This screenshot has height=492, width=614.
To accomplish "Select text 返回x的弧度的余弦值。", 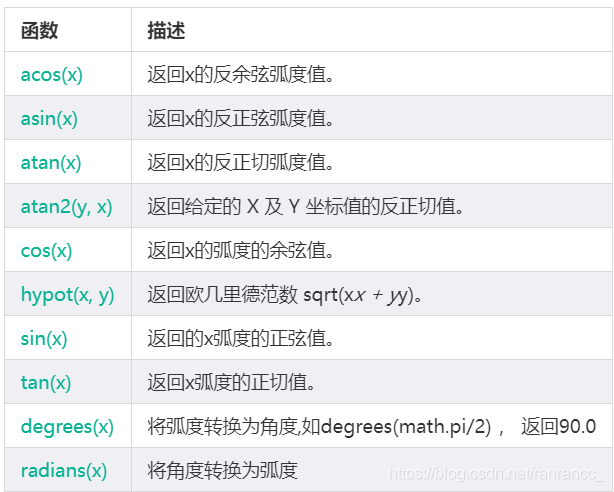I will [240, 250].
